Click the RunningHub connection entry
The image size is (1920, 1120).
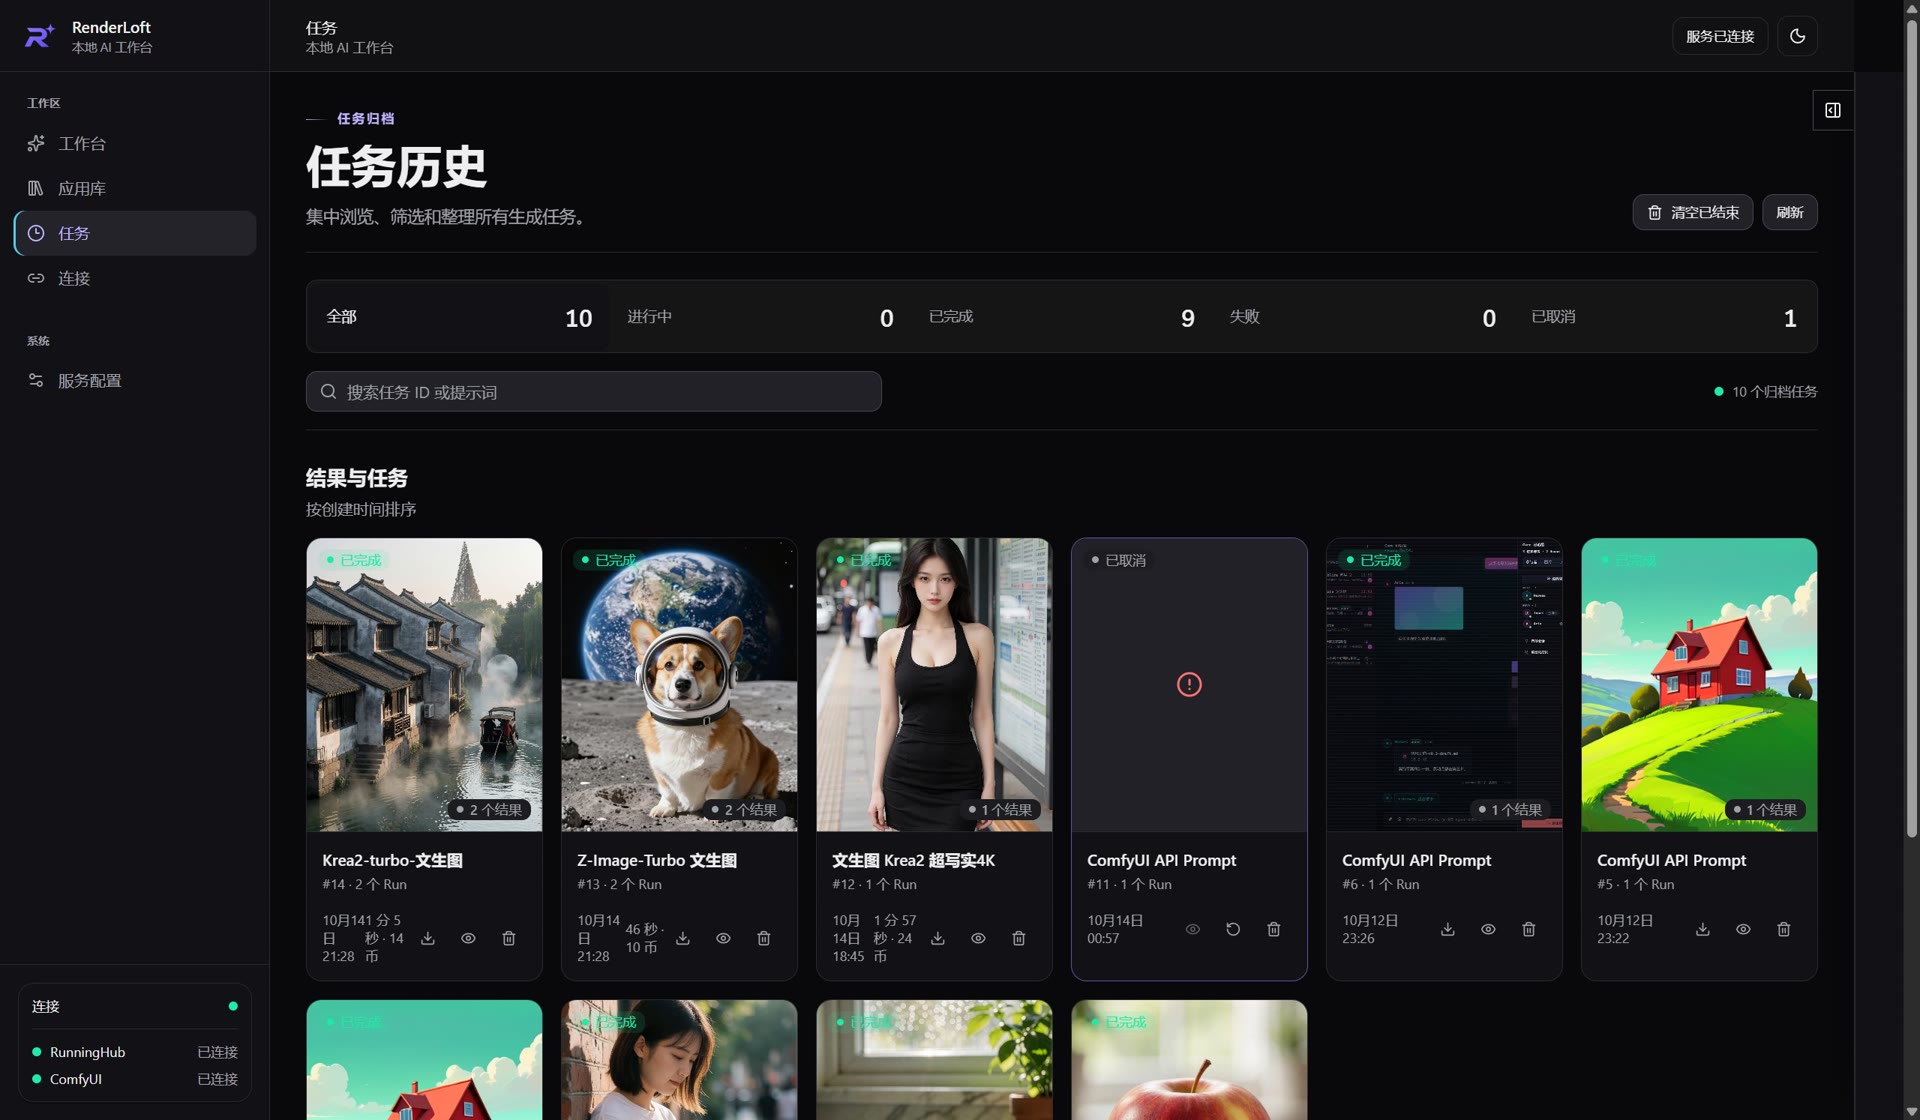pos(135,1052)
